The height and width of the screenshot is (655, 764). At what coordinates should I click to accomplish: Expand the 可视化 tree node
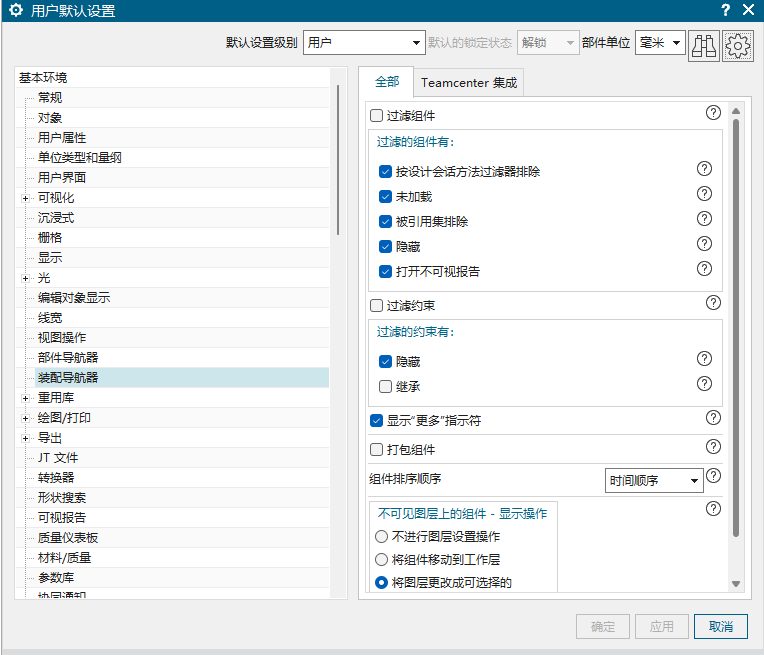point(25,198)
